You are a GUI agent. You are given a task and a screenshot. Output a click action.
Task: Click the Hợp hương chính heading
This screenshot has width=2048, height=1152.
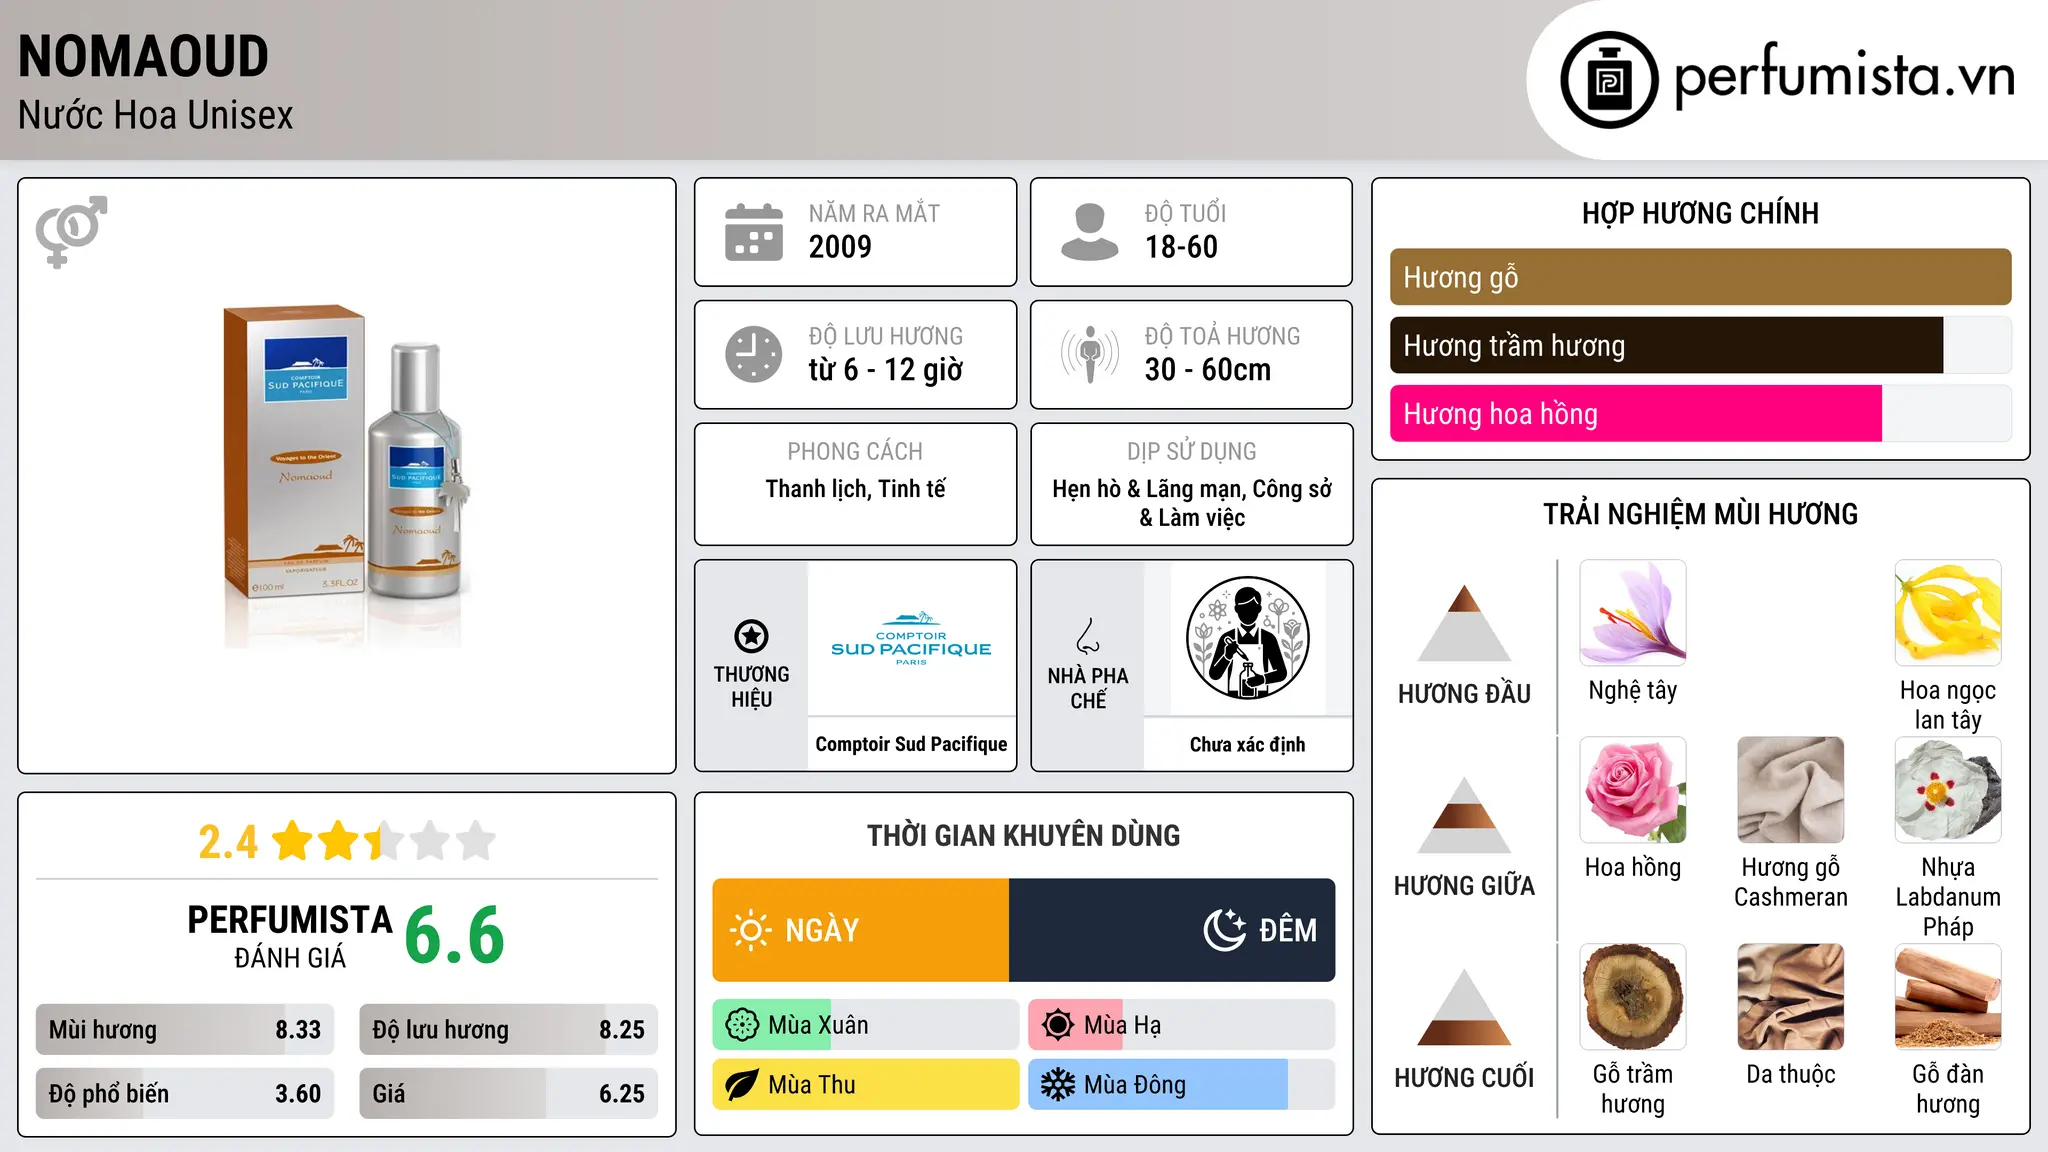click(x=1700, y=213)
